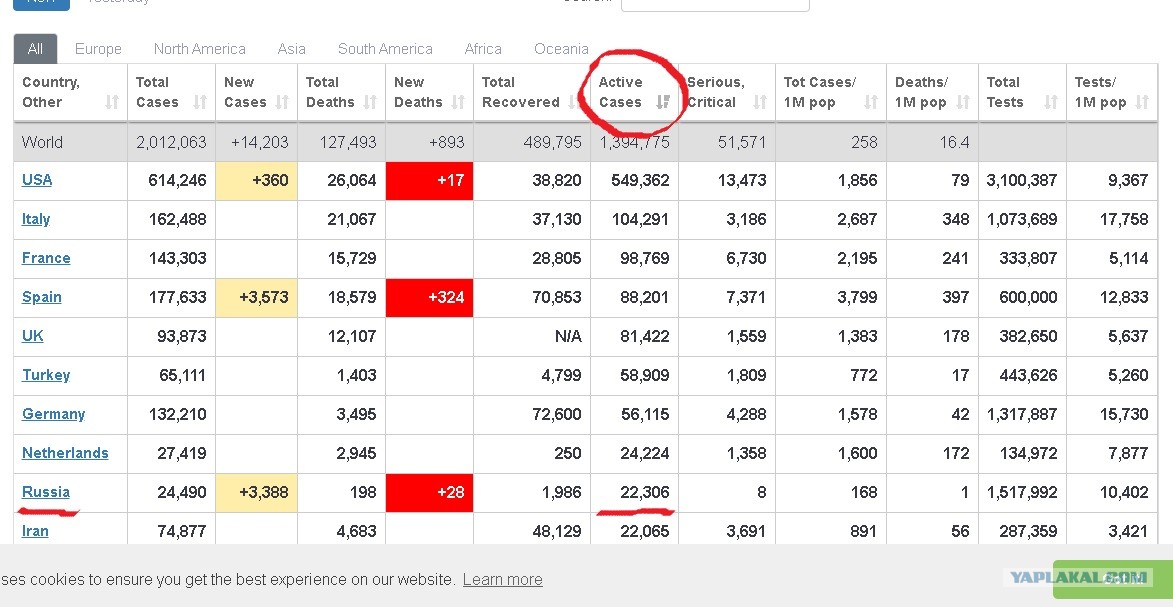Sort by Total Tests column arrows
1173x607 pixels.
coord(1051,103)
